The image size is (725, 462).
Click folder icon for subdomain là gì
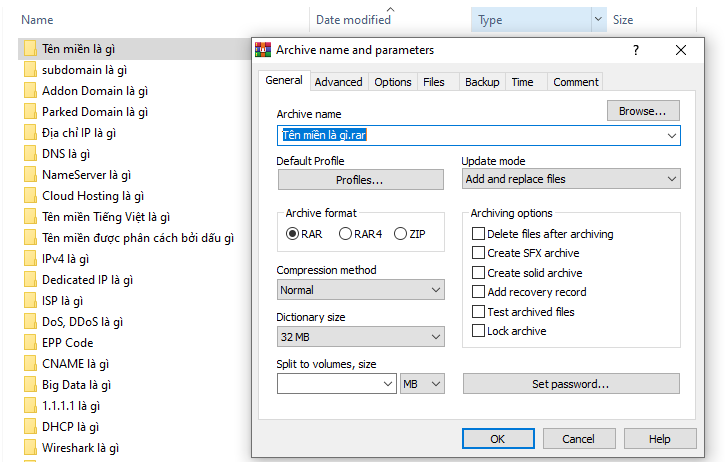[29, 70]
